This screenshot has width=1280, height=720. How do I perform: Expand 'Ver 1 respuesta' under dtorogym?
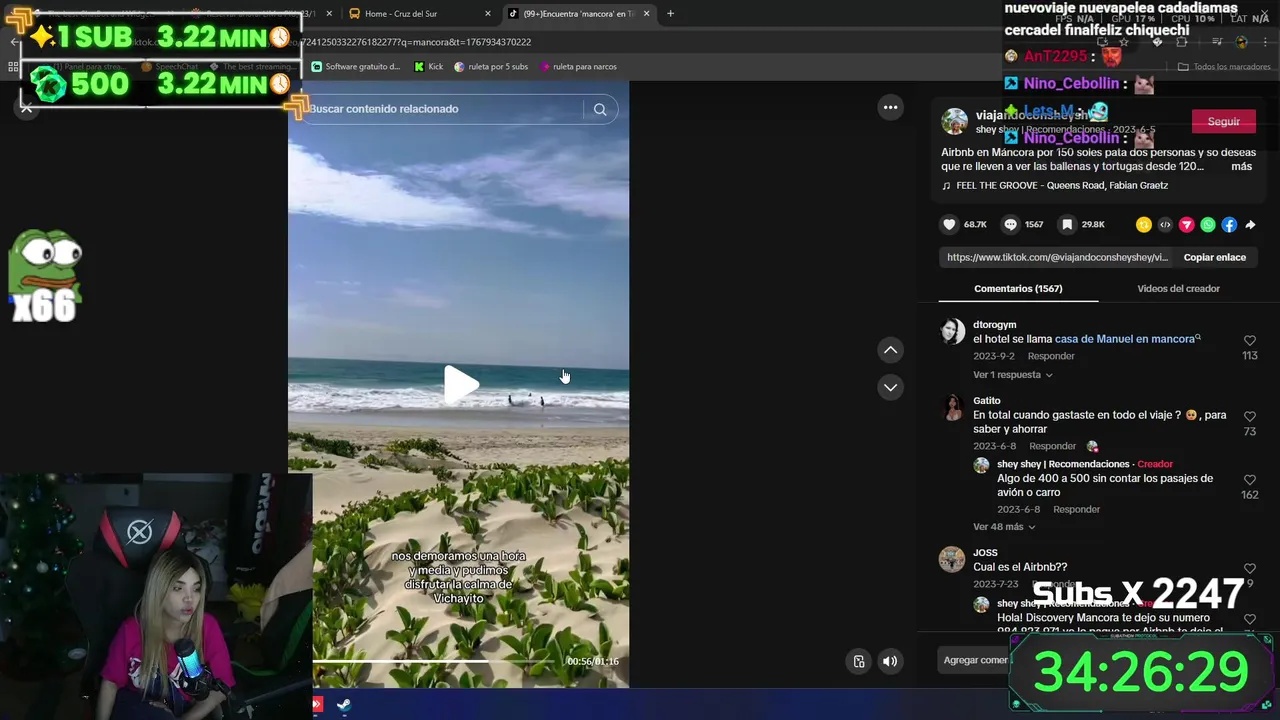(x=1012, y=375)
